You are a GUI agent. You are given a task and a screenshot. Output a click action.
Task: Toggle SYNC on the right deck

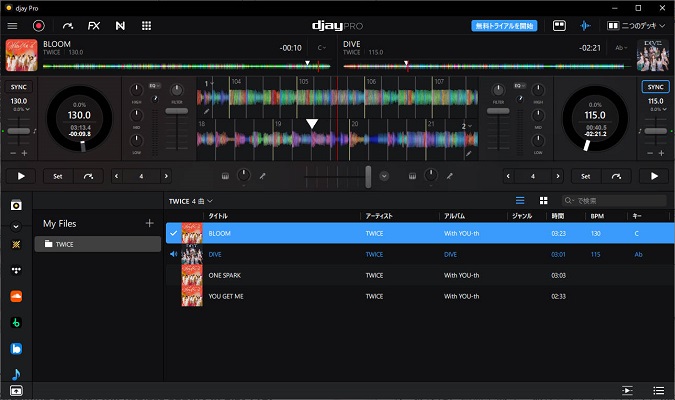(x=655, y=87)
